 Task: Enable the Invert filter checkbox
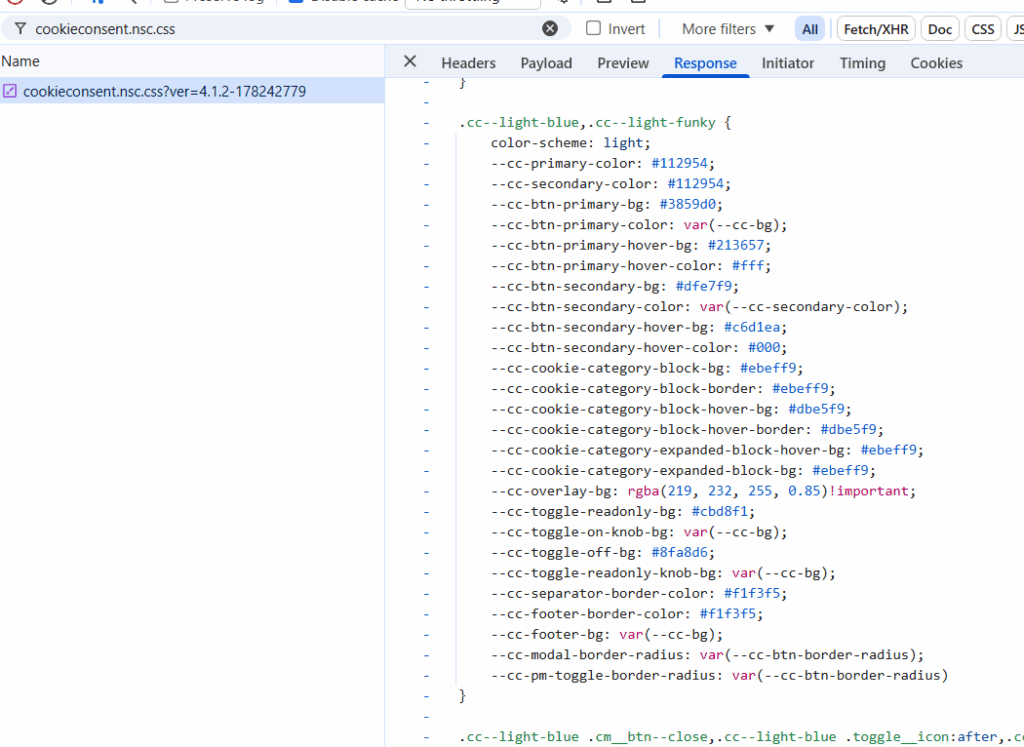594,29
